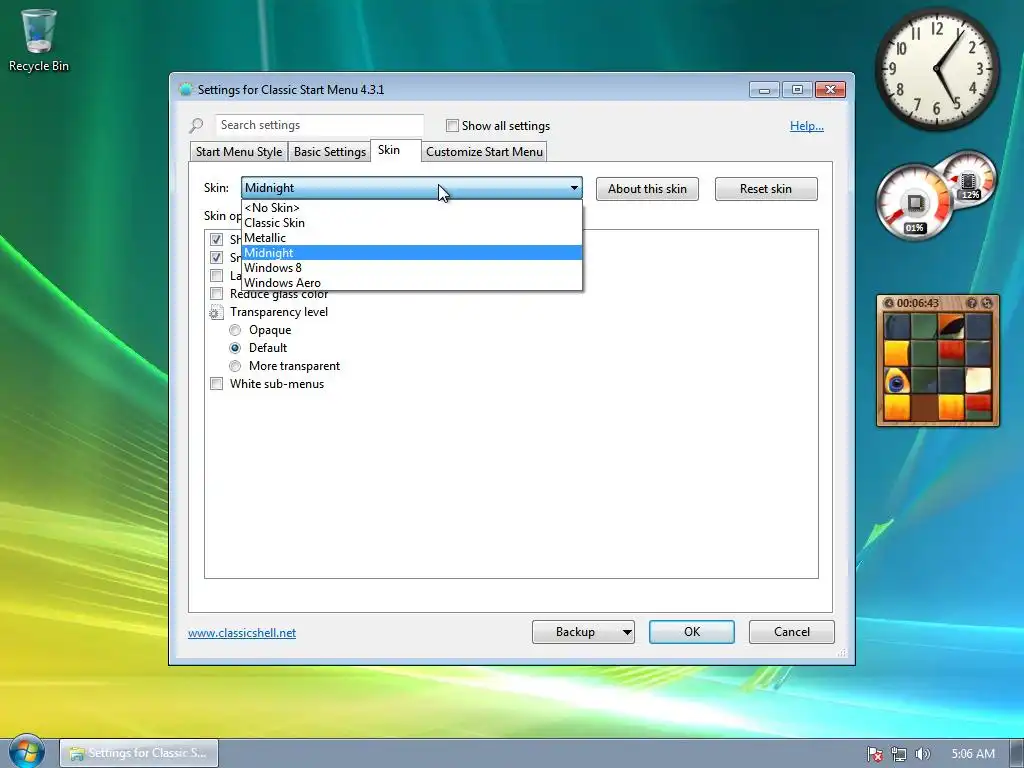This screenshot has width=1024, height=768.
Task: Switch to the Customize Start Menu tab
Action: [484, 152]
